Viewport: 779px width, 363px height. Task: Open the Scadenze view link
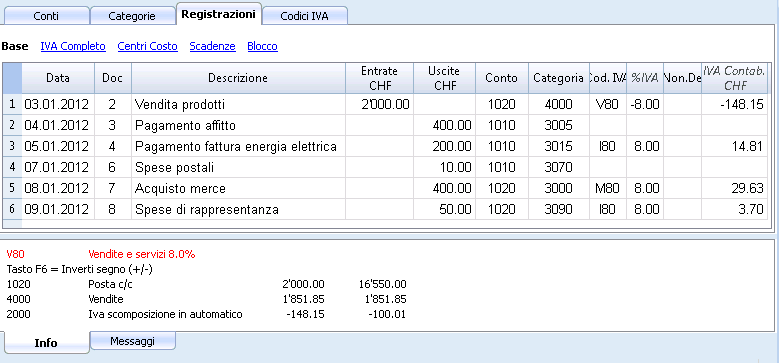coord(213,46)
